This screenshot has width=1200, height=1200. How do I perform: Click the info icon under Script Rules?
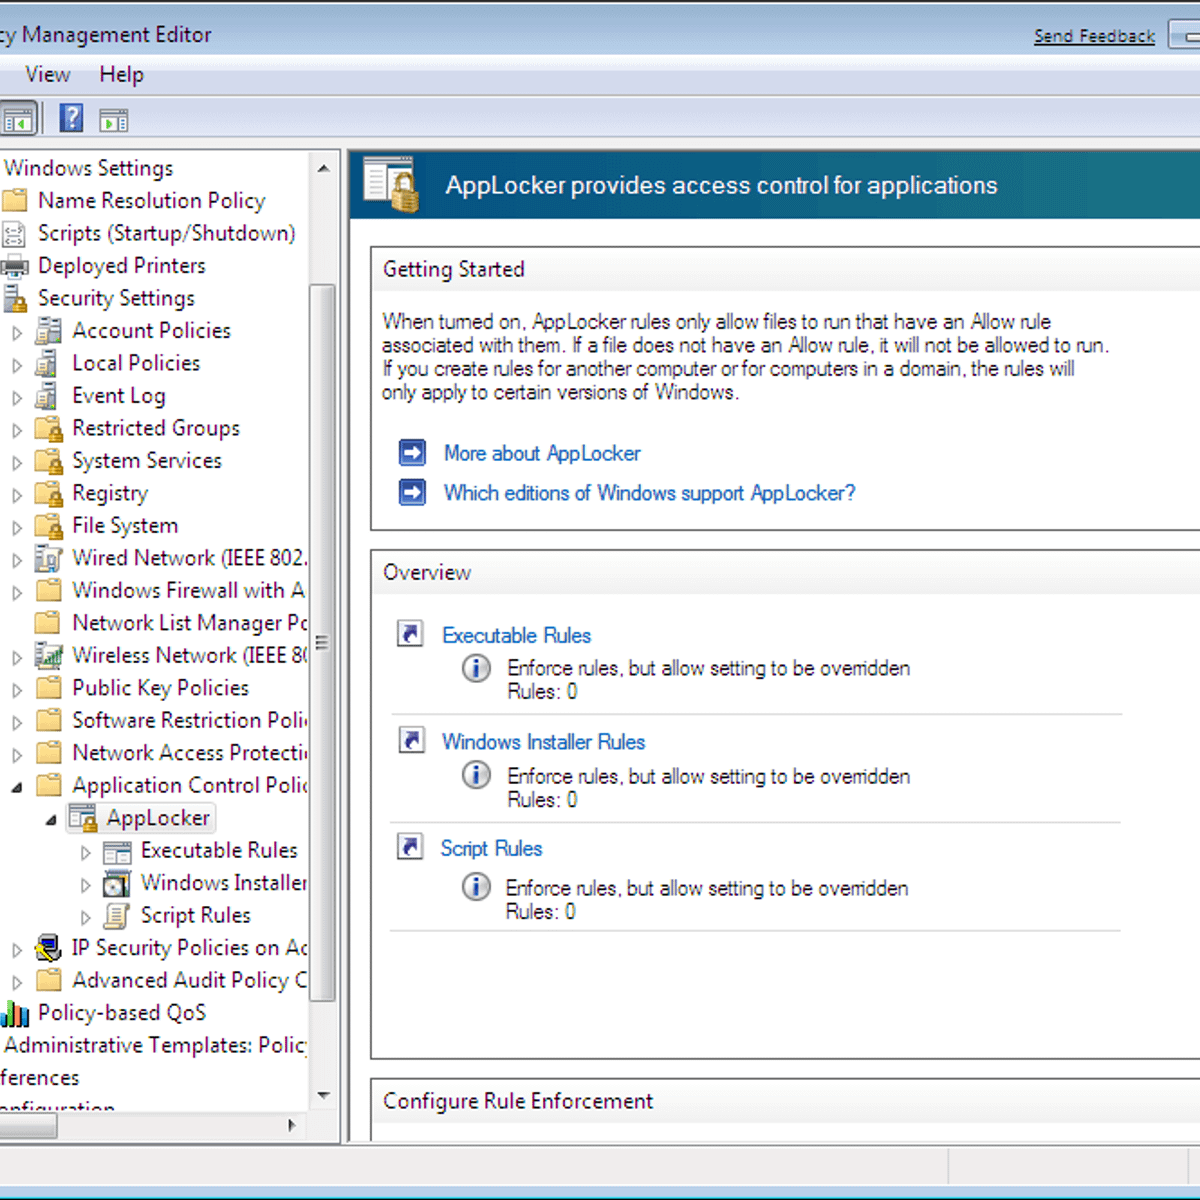[476, 887]
